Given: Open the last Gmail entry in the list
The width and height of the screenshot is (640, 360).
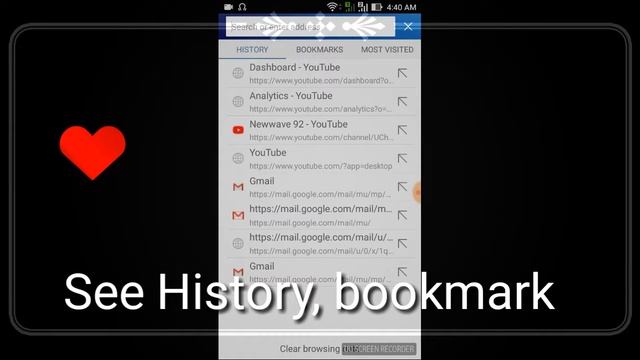Looking at the screenshot, I should click(320, 272).
